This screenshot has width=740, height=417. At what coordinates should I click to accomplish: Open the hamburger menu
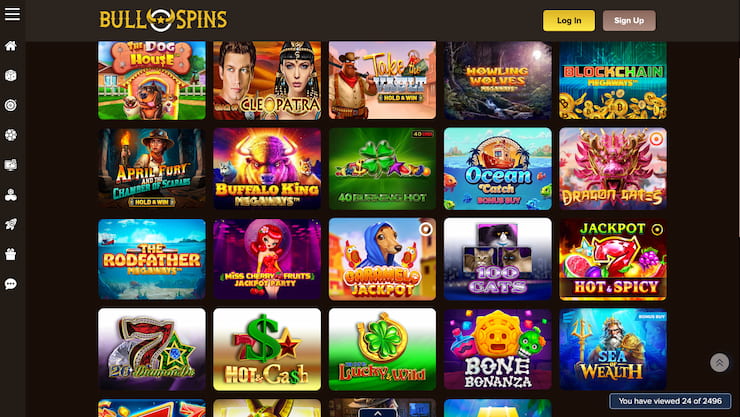click(12, 14)
